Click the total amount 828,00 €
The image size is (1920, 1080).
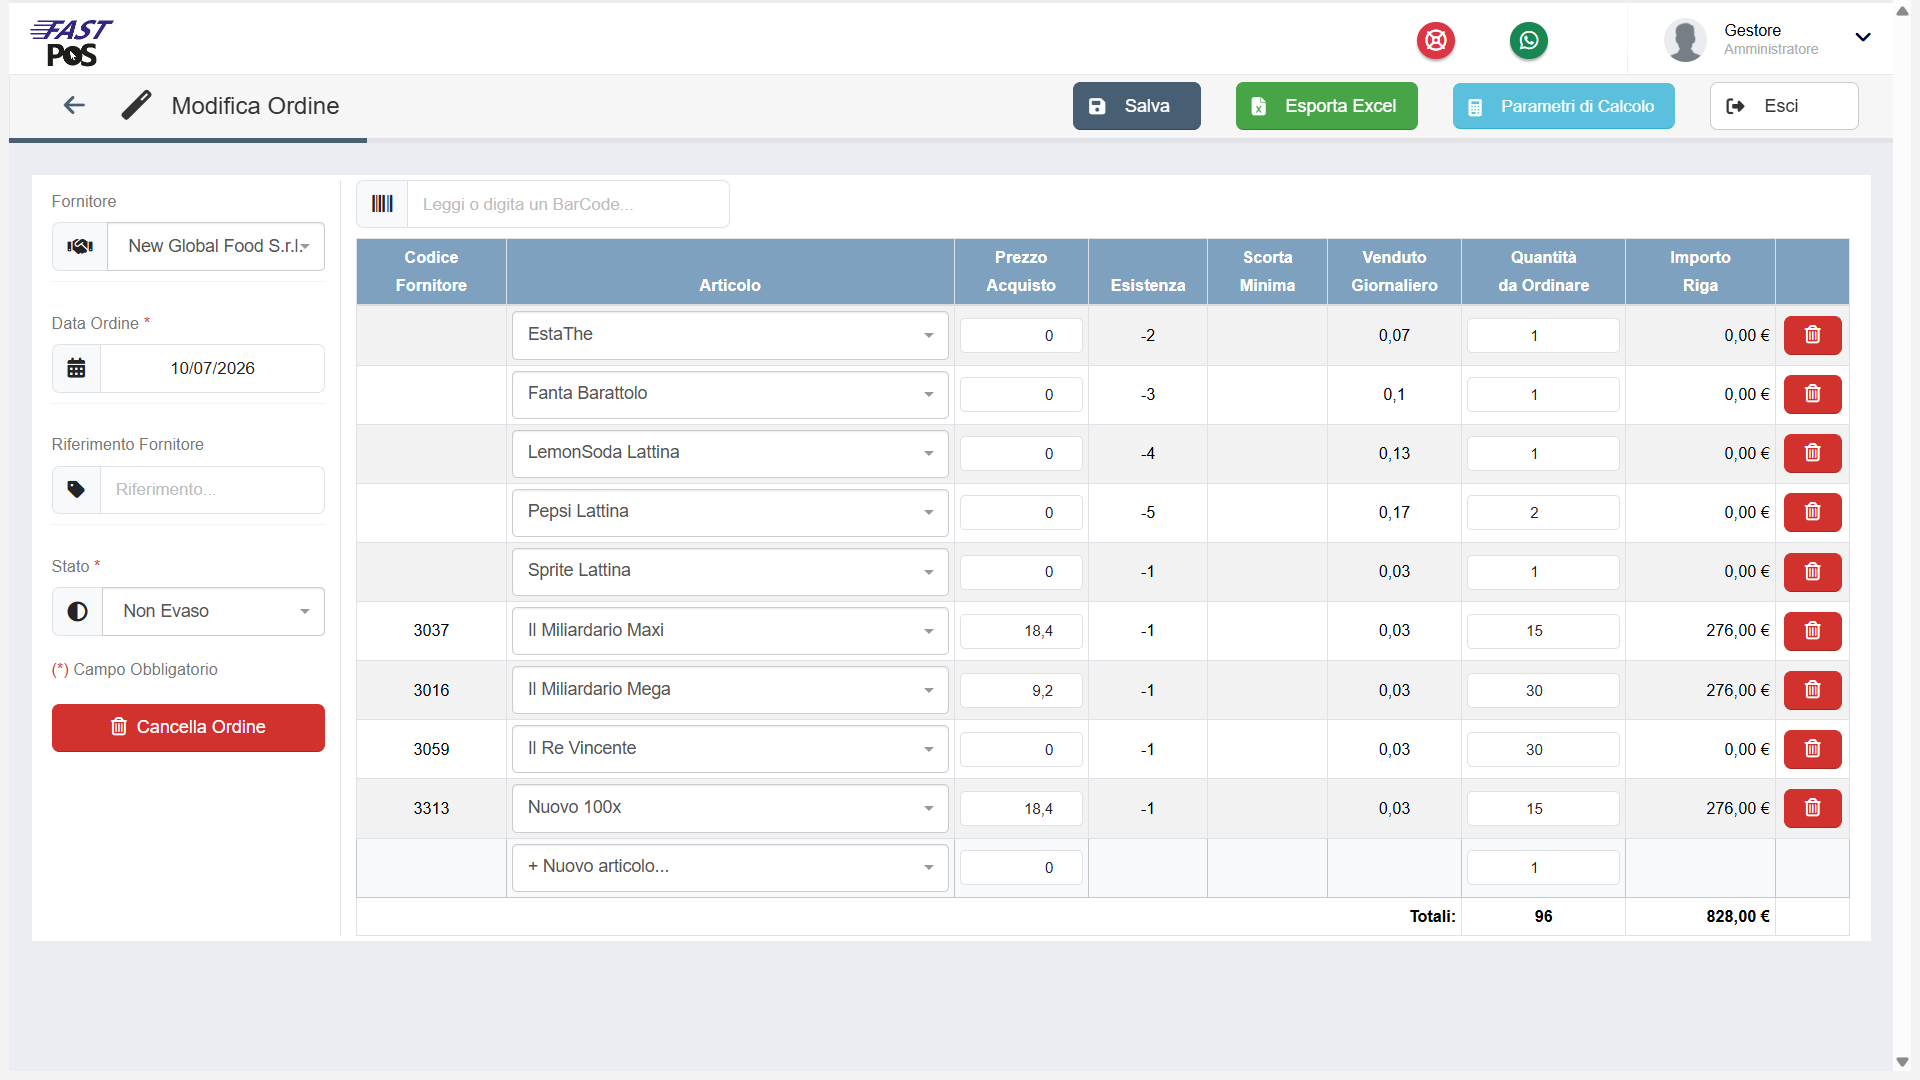tap(1737, 916)
